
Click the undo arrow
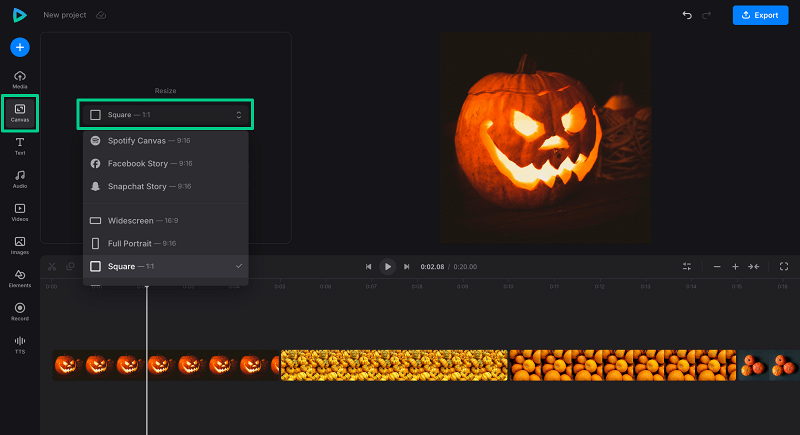686,15
